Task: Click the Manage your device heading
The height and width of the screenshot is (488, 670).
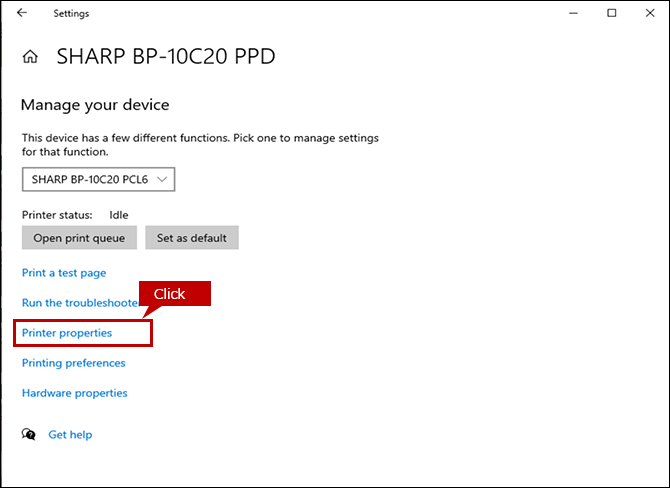Action: tap(95, 105)
